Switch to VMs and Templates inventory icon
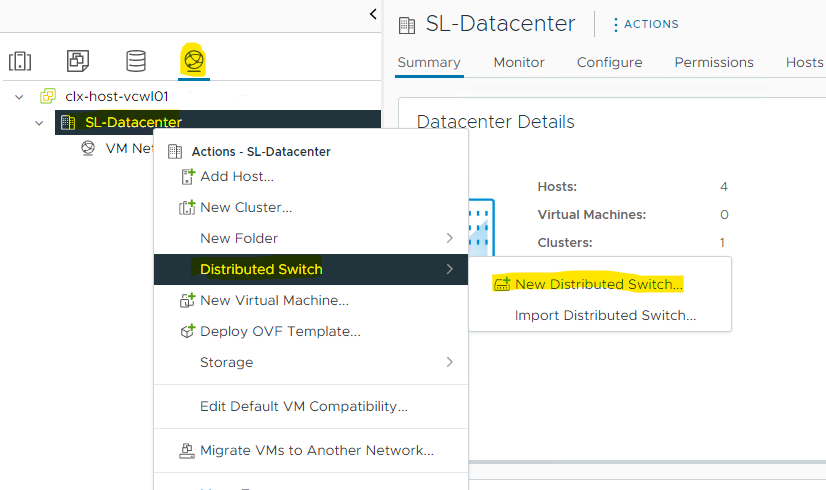Image resolution: width=826 pixels, height=490 pixels. tap(78, 61)
